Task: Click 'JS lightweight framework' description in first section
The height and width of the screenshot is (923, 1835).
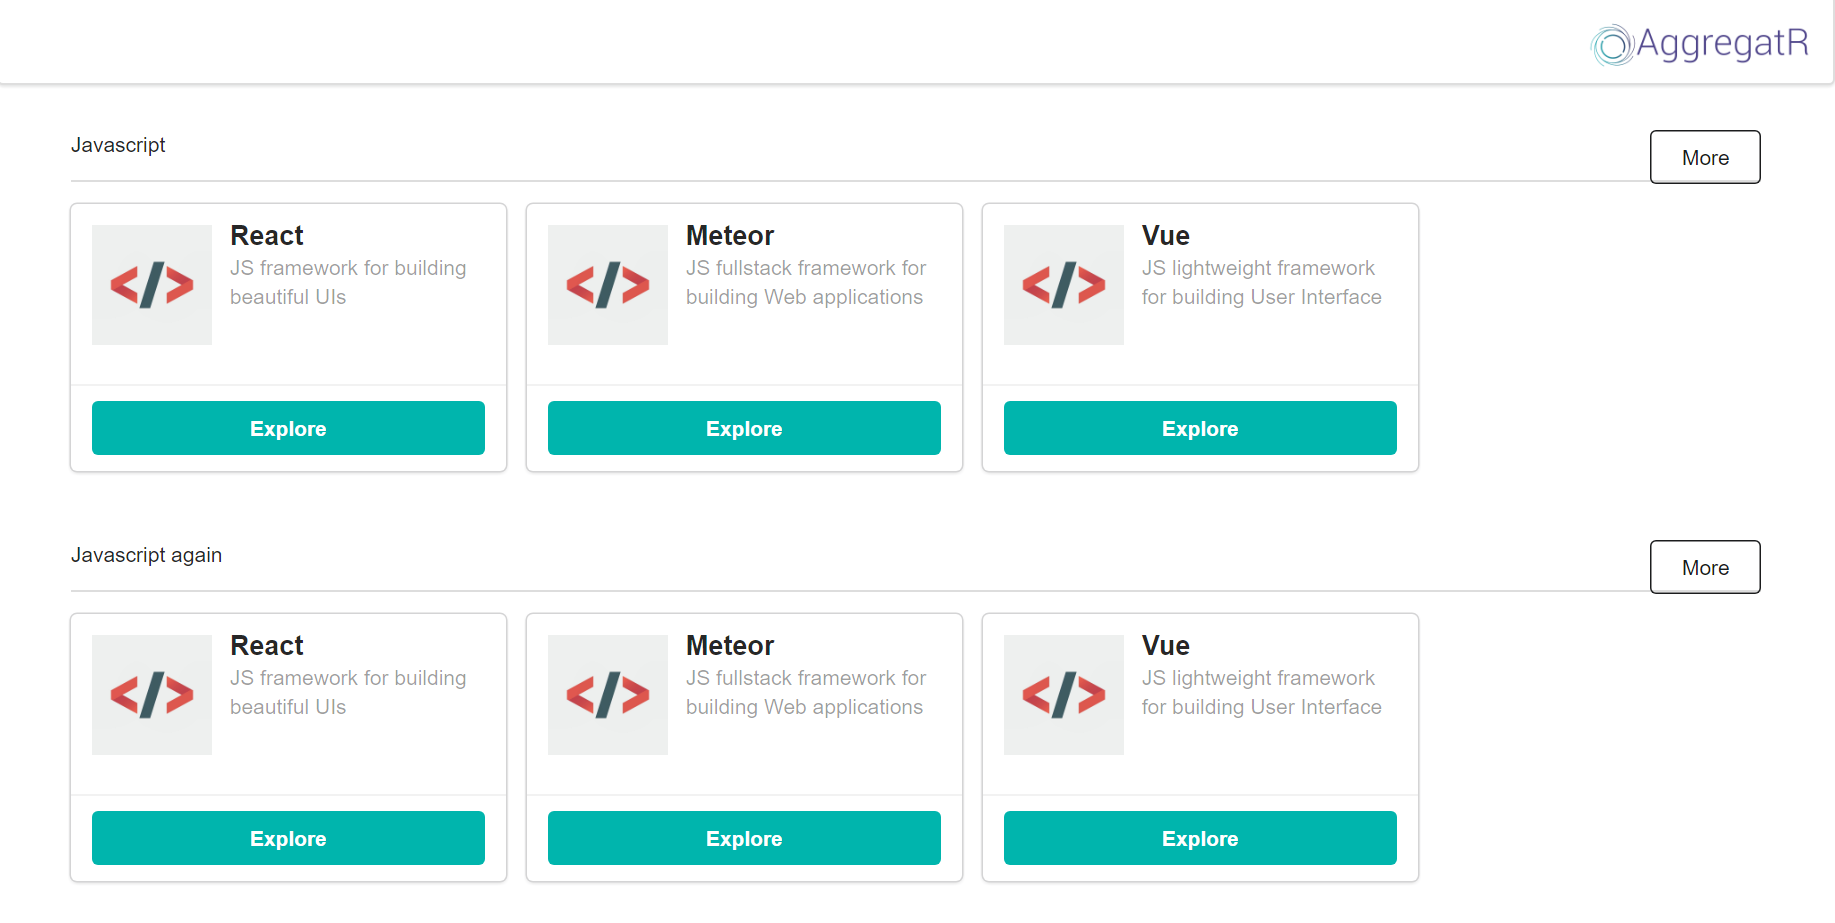Action: coord(1262,282)
